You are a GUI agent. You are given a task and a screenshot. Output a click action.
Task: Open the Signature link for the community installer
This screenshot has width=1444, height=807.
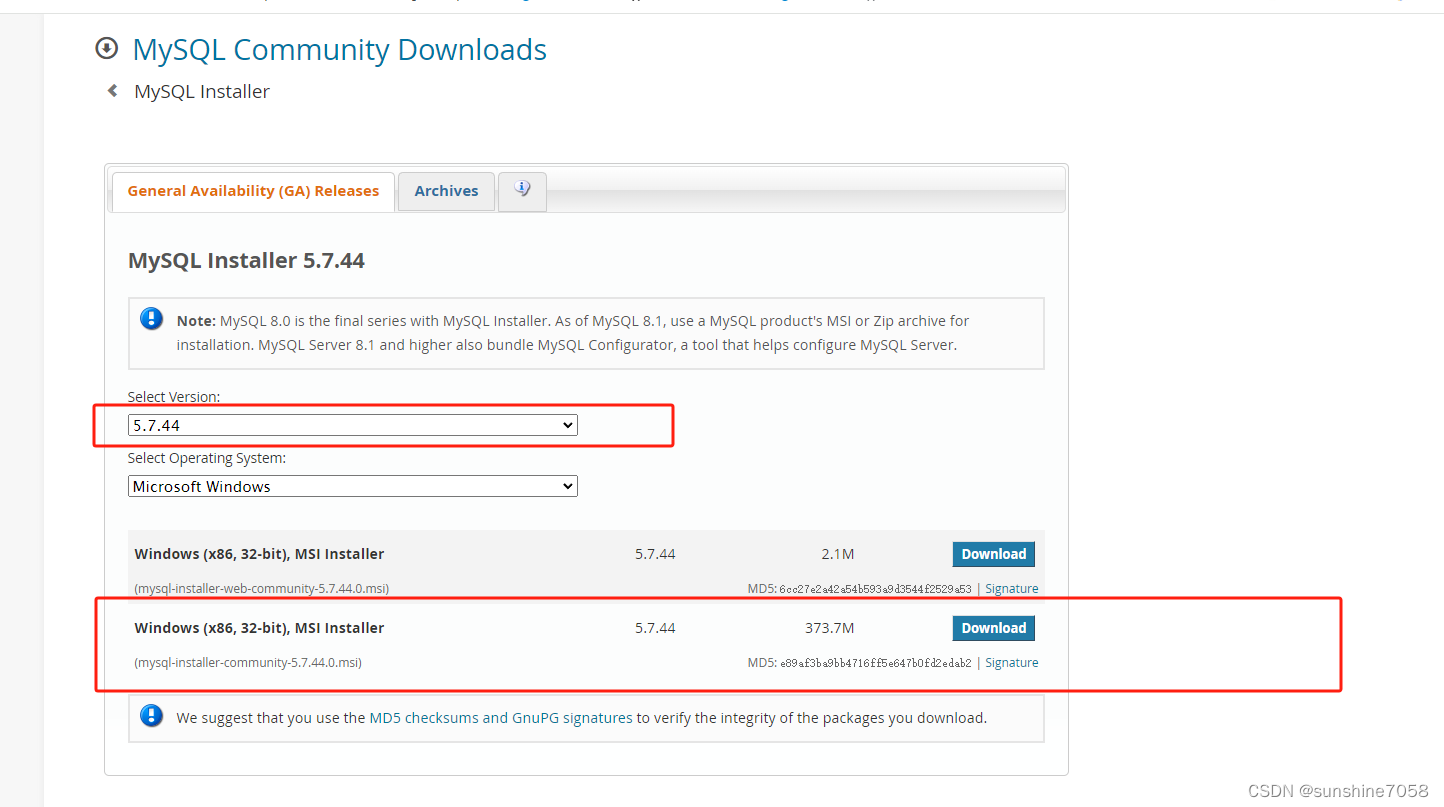[1011, 662]
